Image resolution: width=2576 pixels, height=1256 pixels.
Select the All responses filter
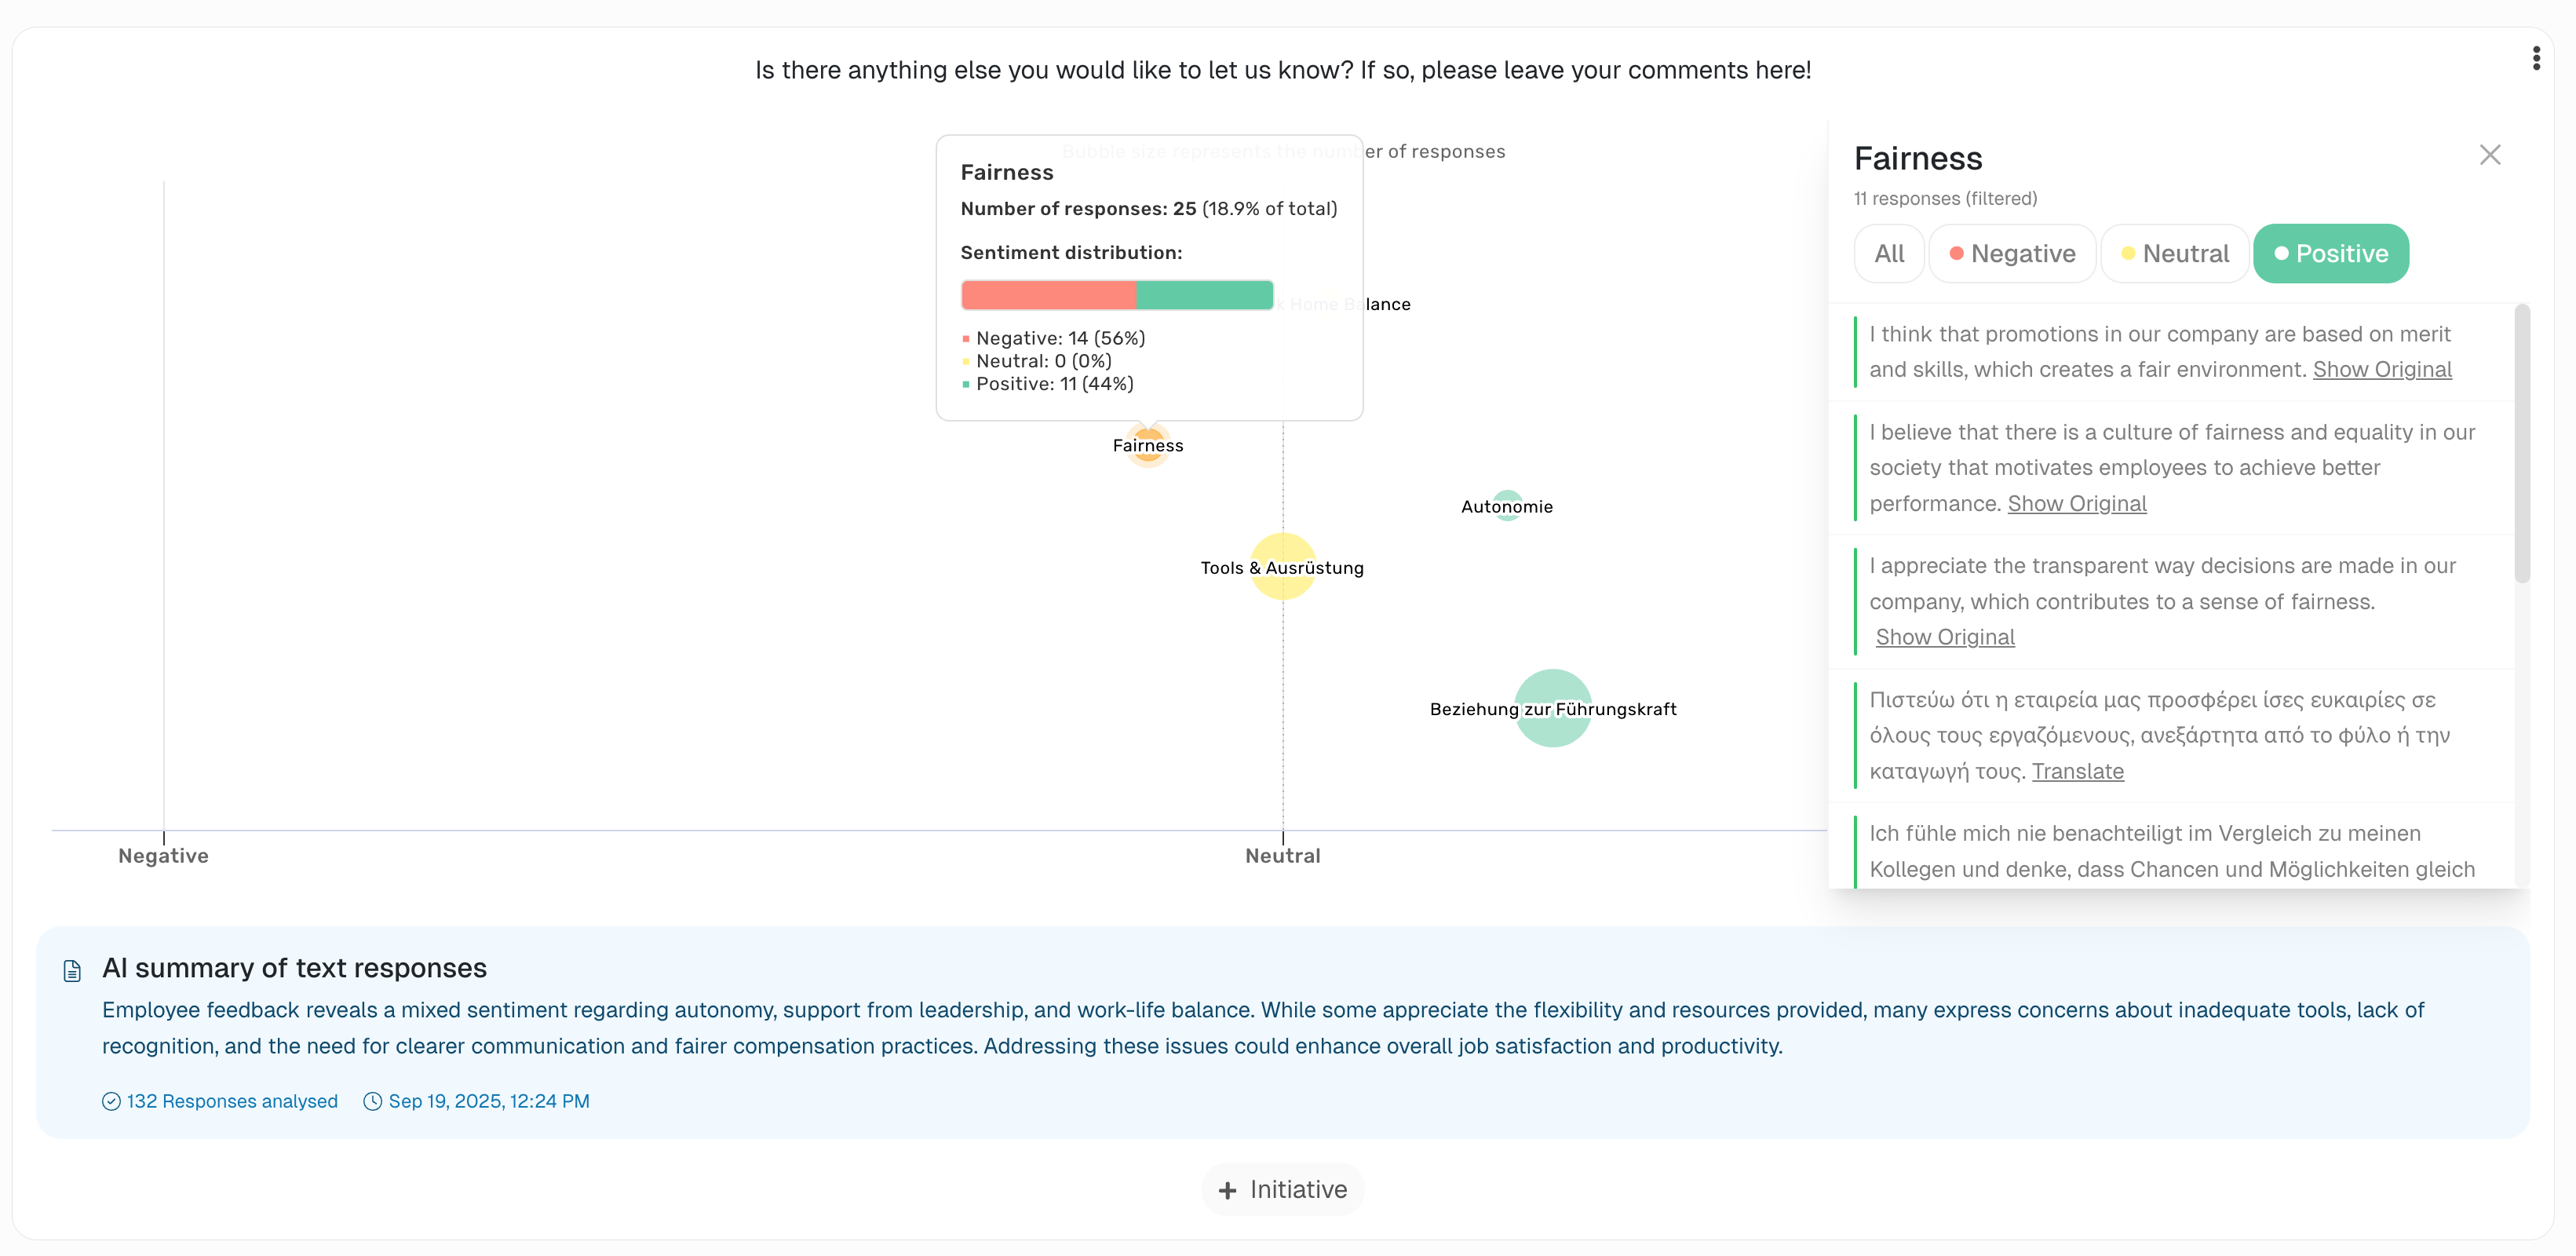point(1889,253)
